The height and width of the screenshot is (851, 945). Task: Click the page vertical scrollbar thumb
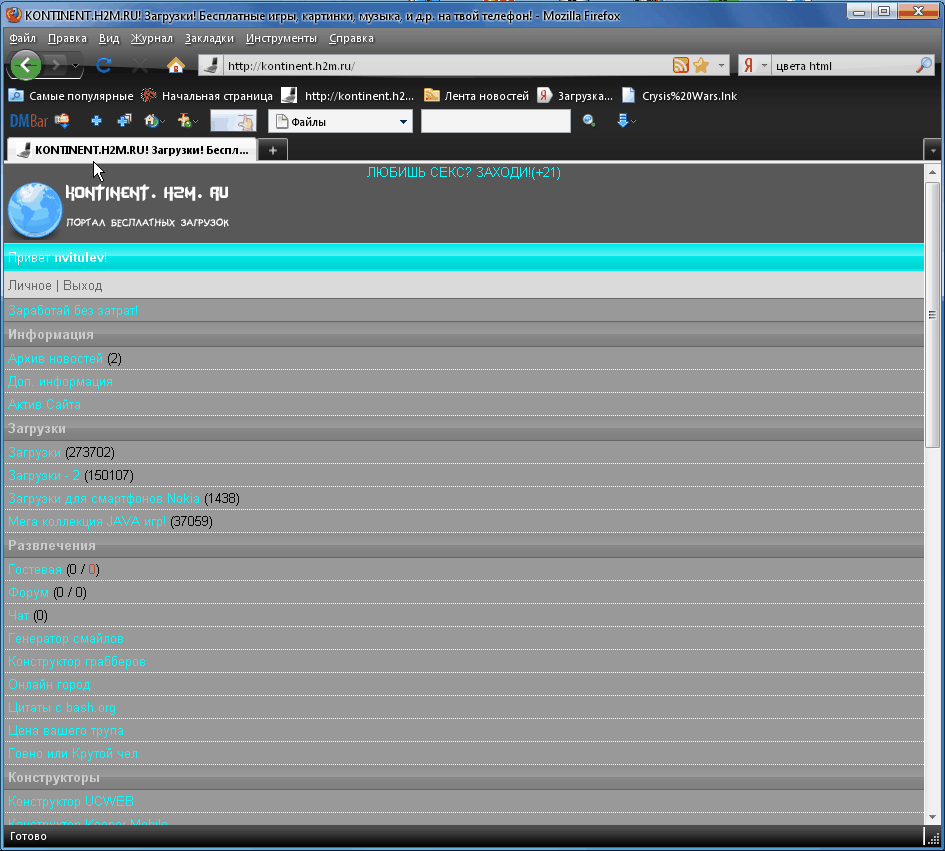[932, 315]
